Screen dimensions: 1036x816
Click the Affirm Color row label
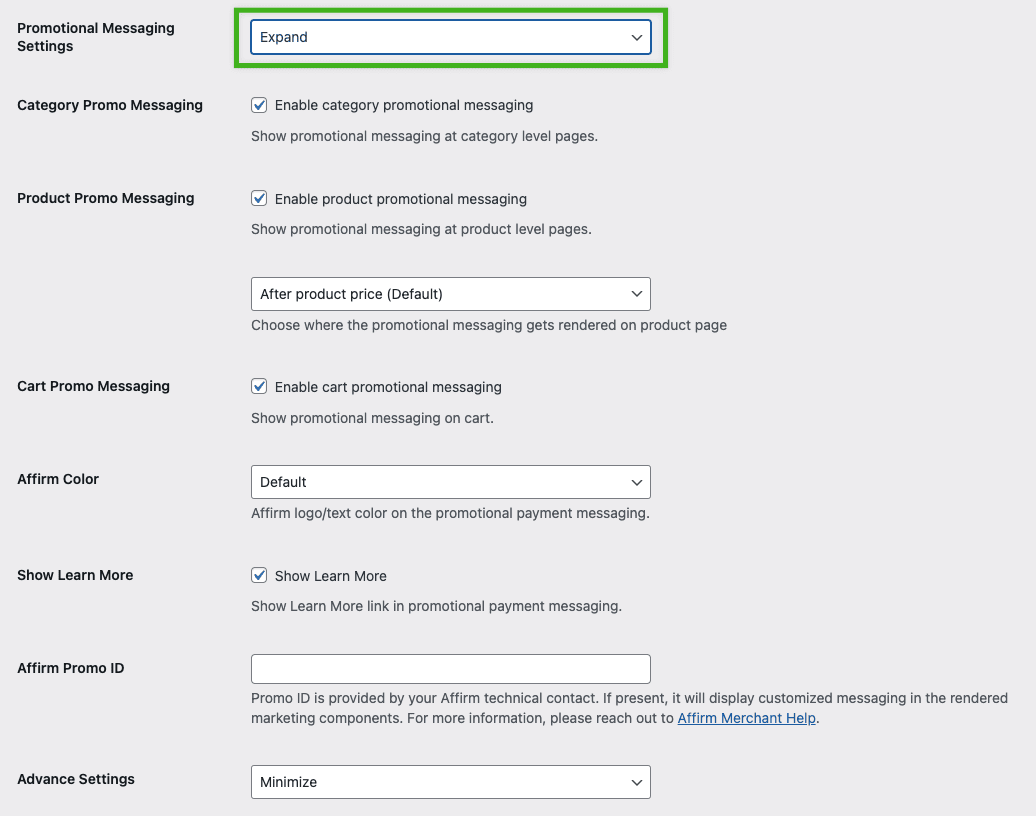58,478
